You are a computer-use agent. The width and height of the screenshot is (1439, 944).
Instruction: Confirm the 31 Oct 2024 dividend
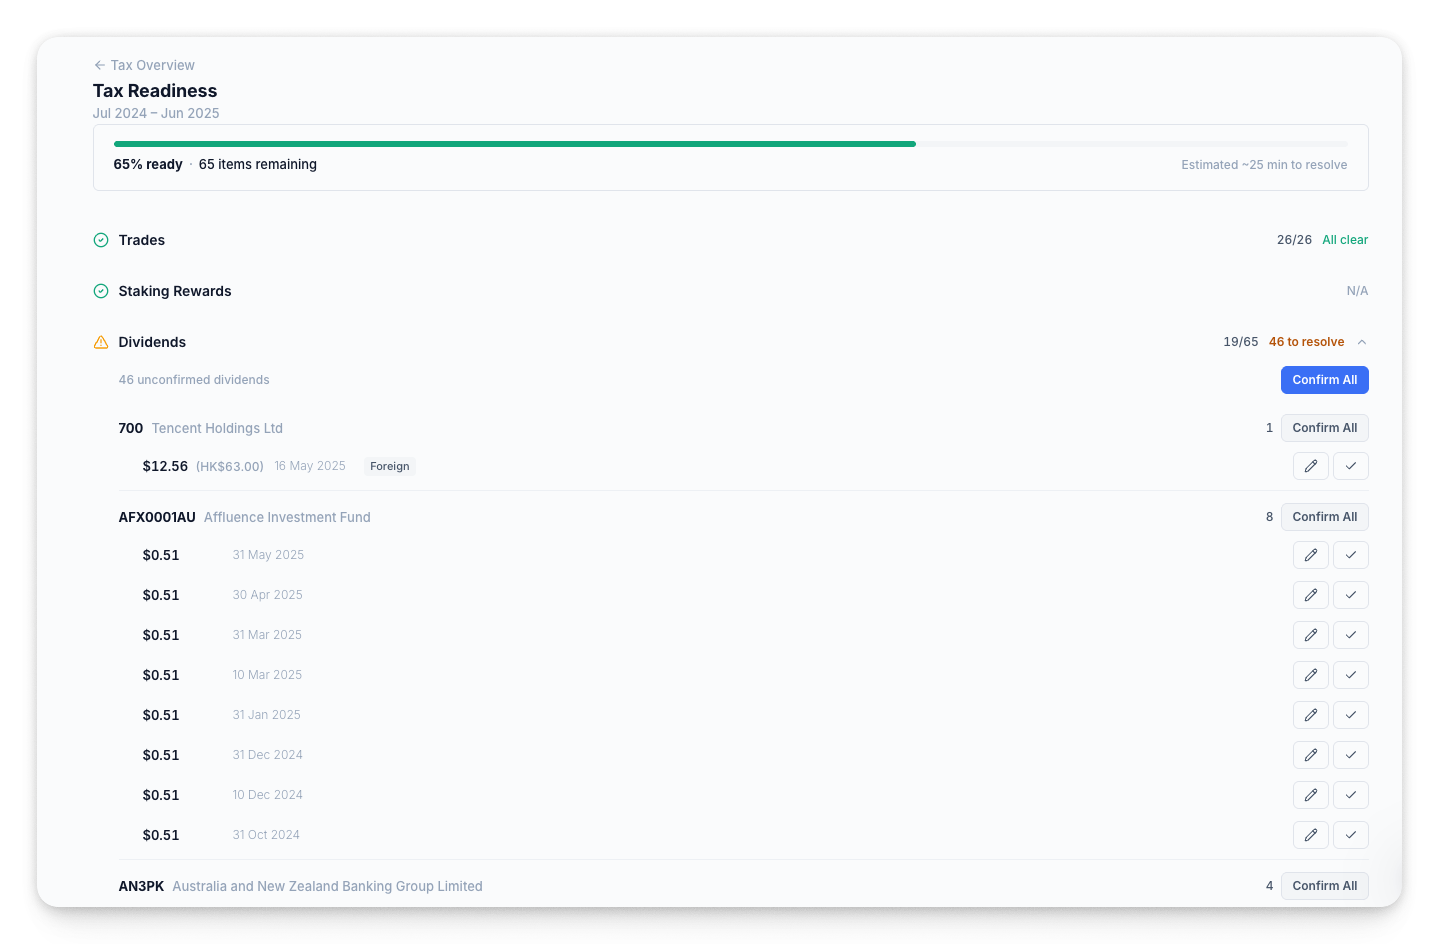(1351, 835)
